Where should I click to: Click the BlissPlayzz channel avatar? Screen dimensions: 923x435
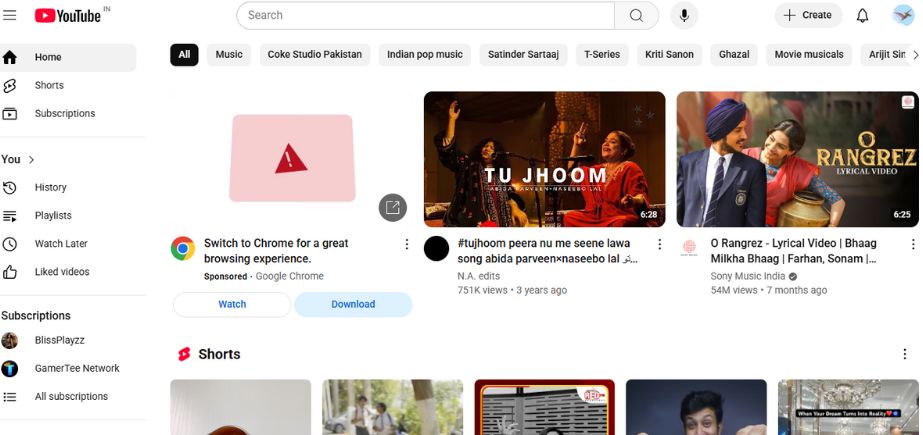pyautogui.click(x=9, y=340)
